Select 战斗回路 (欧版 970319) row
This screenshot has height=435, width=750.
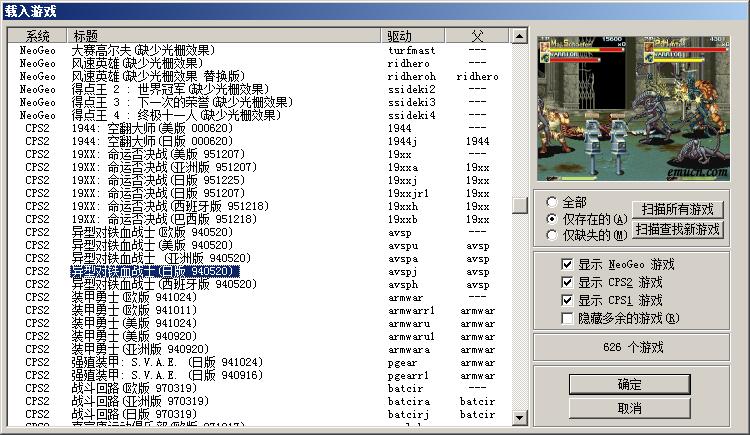[x=258, y=388]
